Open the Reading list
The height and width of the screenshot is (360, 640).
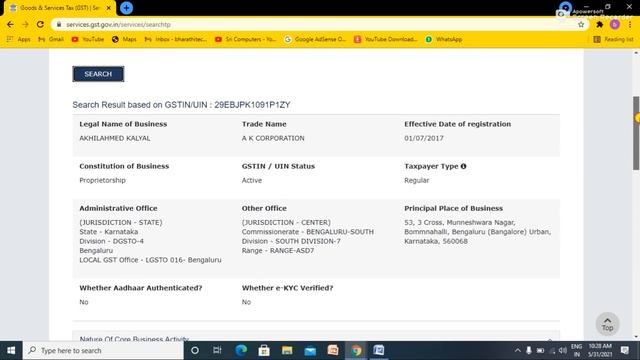tap(613, 39)
